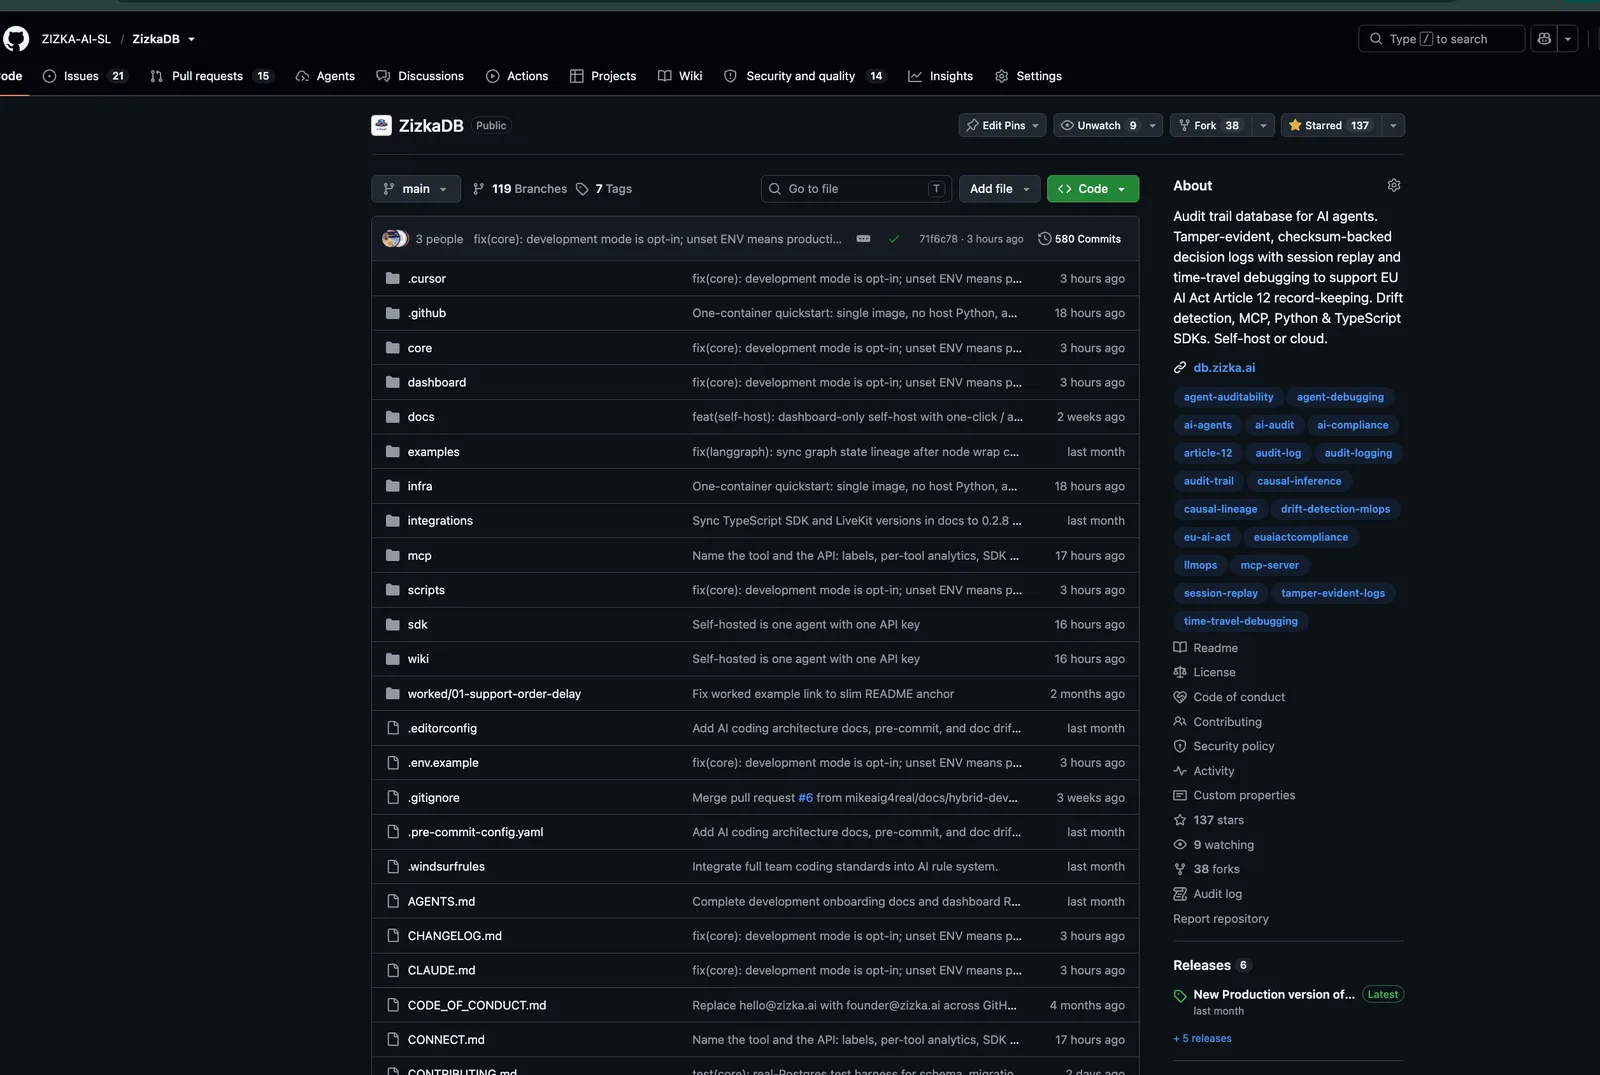View the commit status checkmark
The image size is (1600, 1075).
point(894,239)
